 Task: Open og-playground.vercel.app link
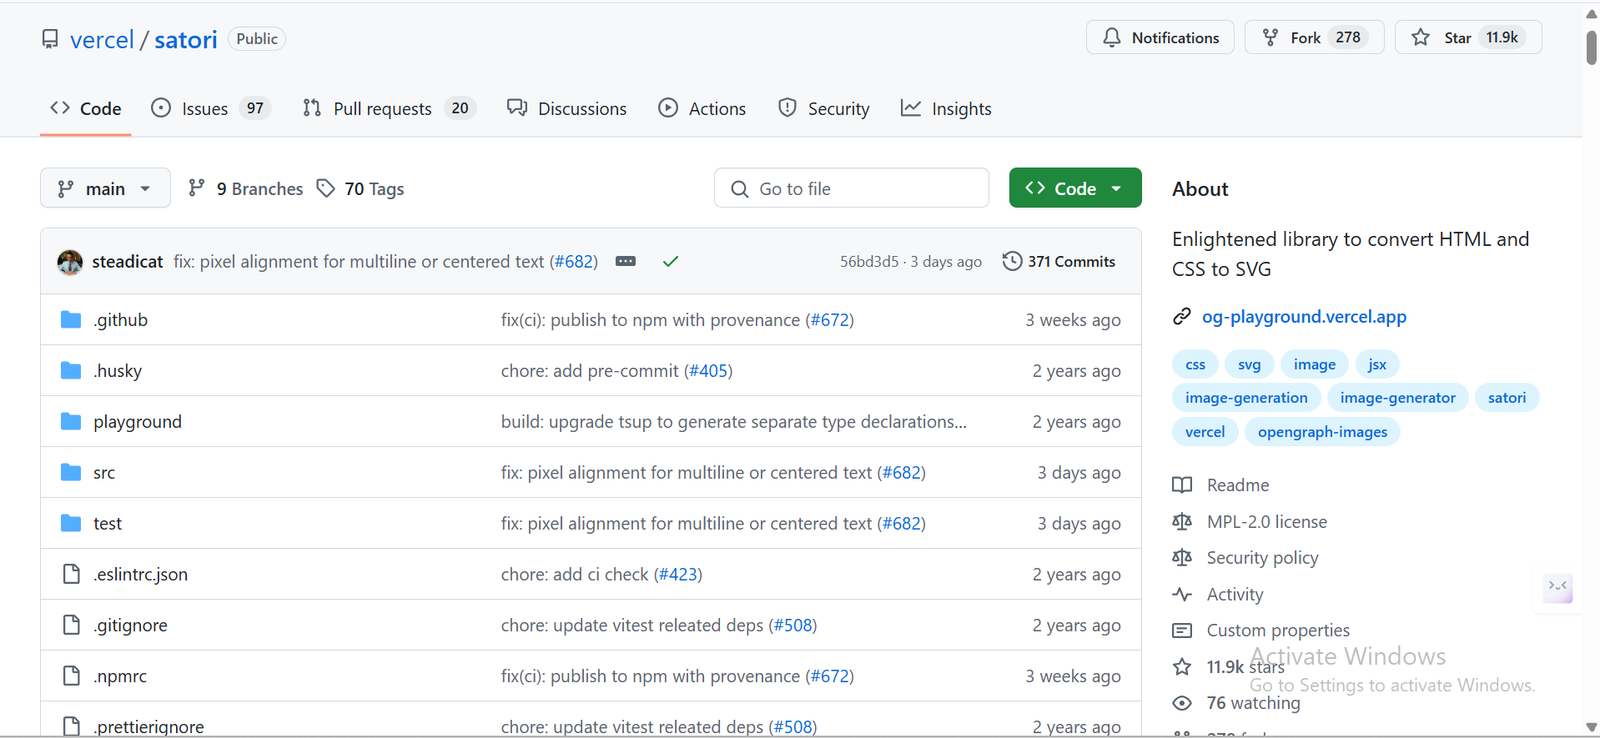[1304, 317]
